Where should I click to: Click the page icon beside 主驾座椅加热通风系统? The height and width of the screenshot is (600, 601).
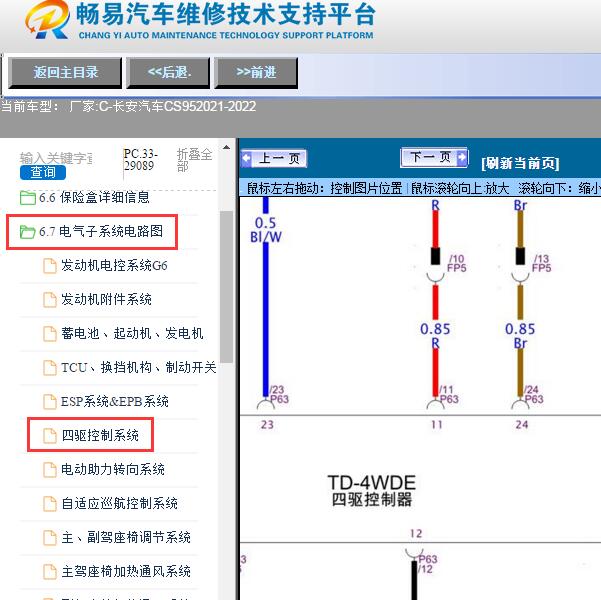[x=49, y=572]
